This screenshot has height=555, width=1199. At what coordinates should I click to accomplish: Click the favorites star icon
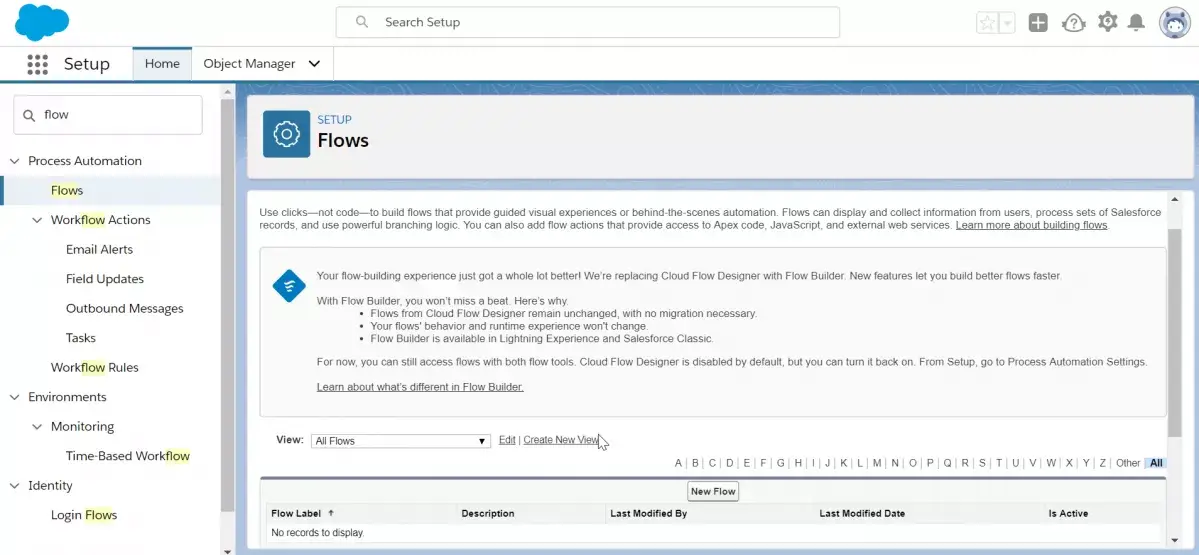point(987,23)
